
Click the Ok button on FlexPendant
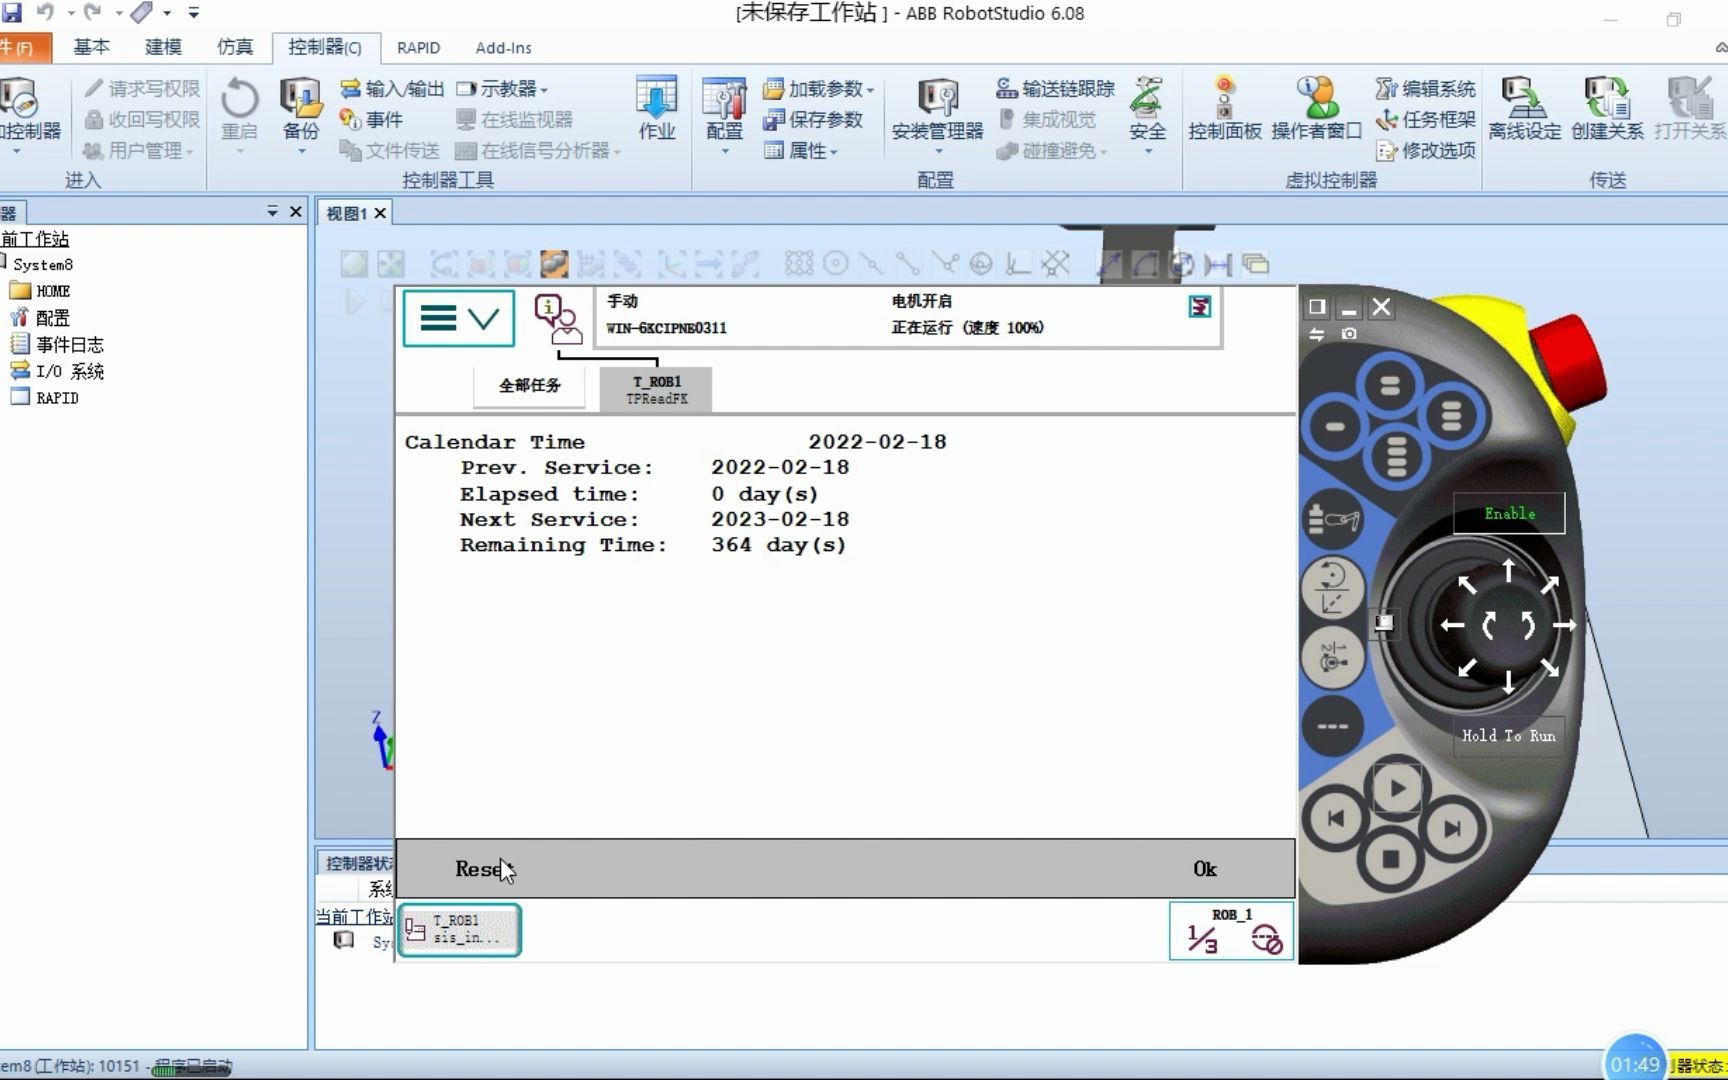(1204, 869)
